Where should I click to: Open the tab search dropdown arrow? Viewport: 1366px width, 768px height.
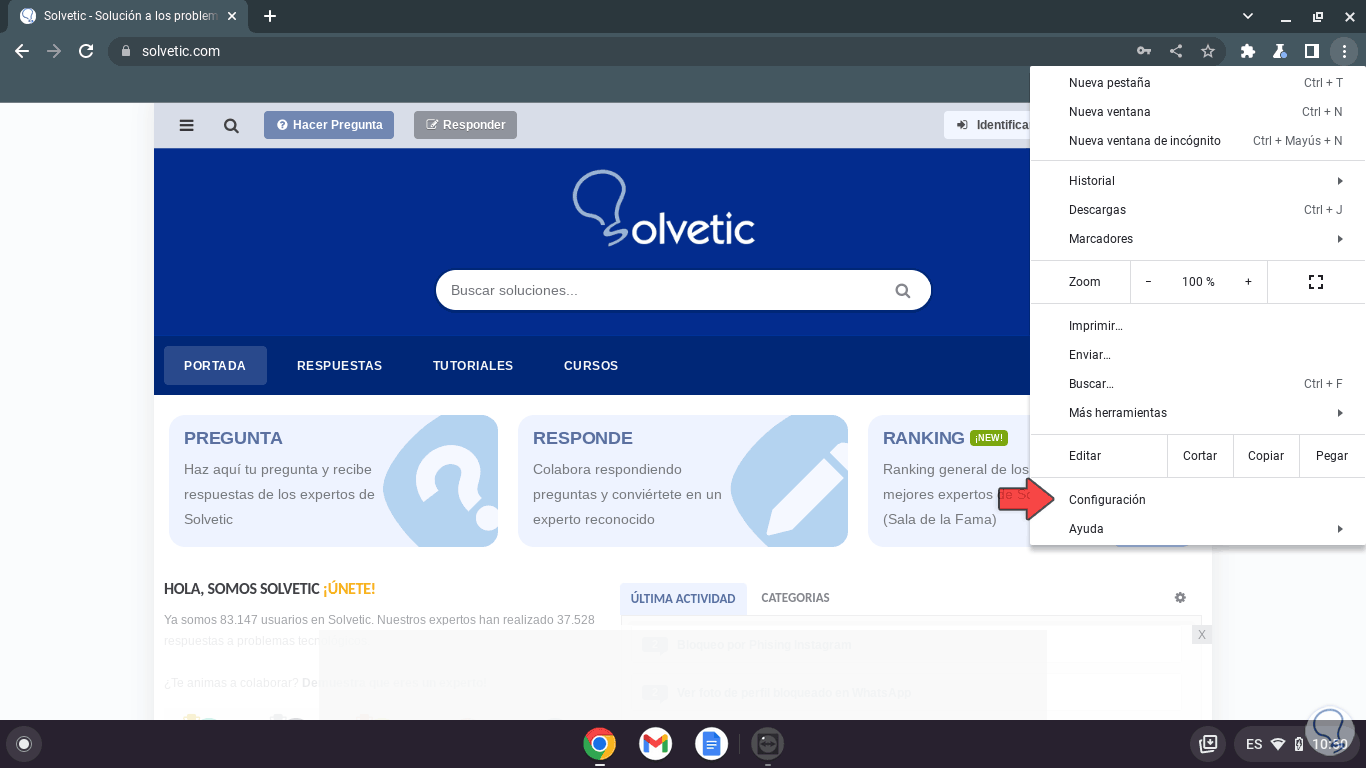coord(1248,16)
